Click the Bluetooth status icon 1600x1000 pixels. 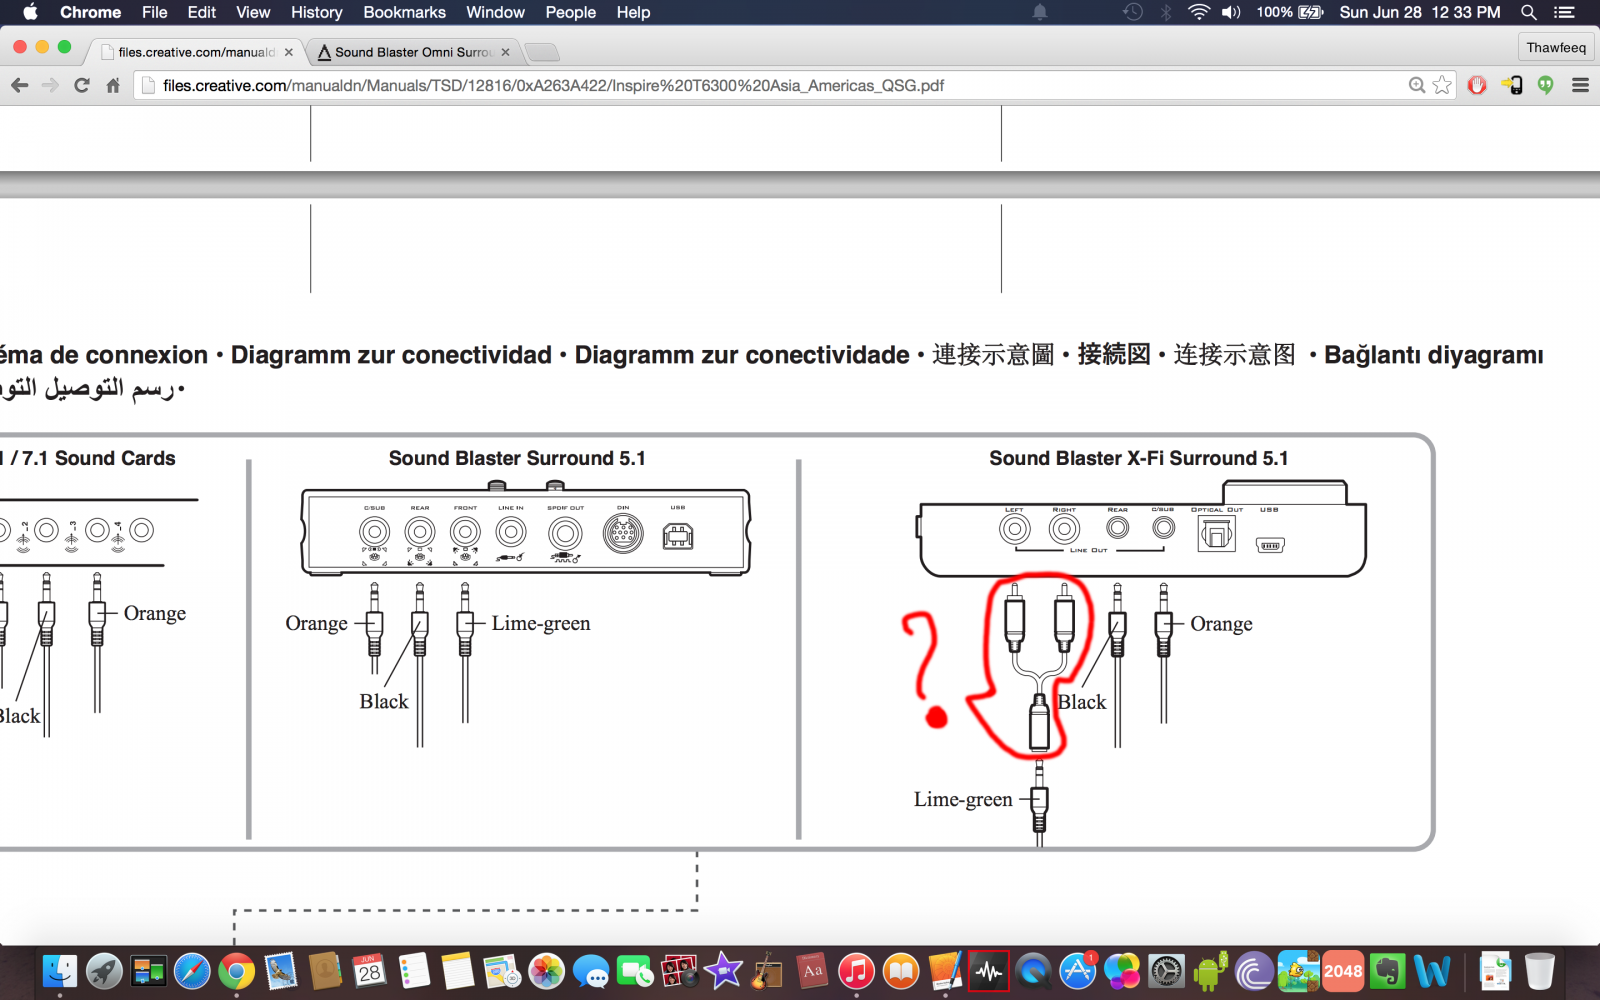pos(1166,12)
